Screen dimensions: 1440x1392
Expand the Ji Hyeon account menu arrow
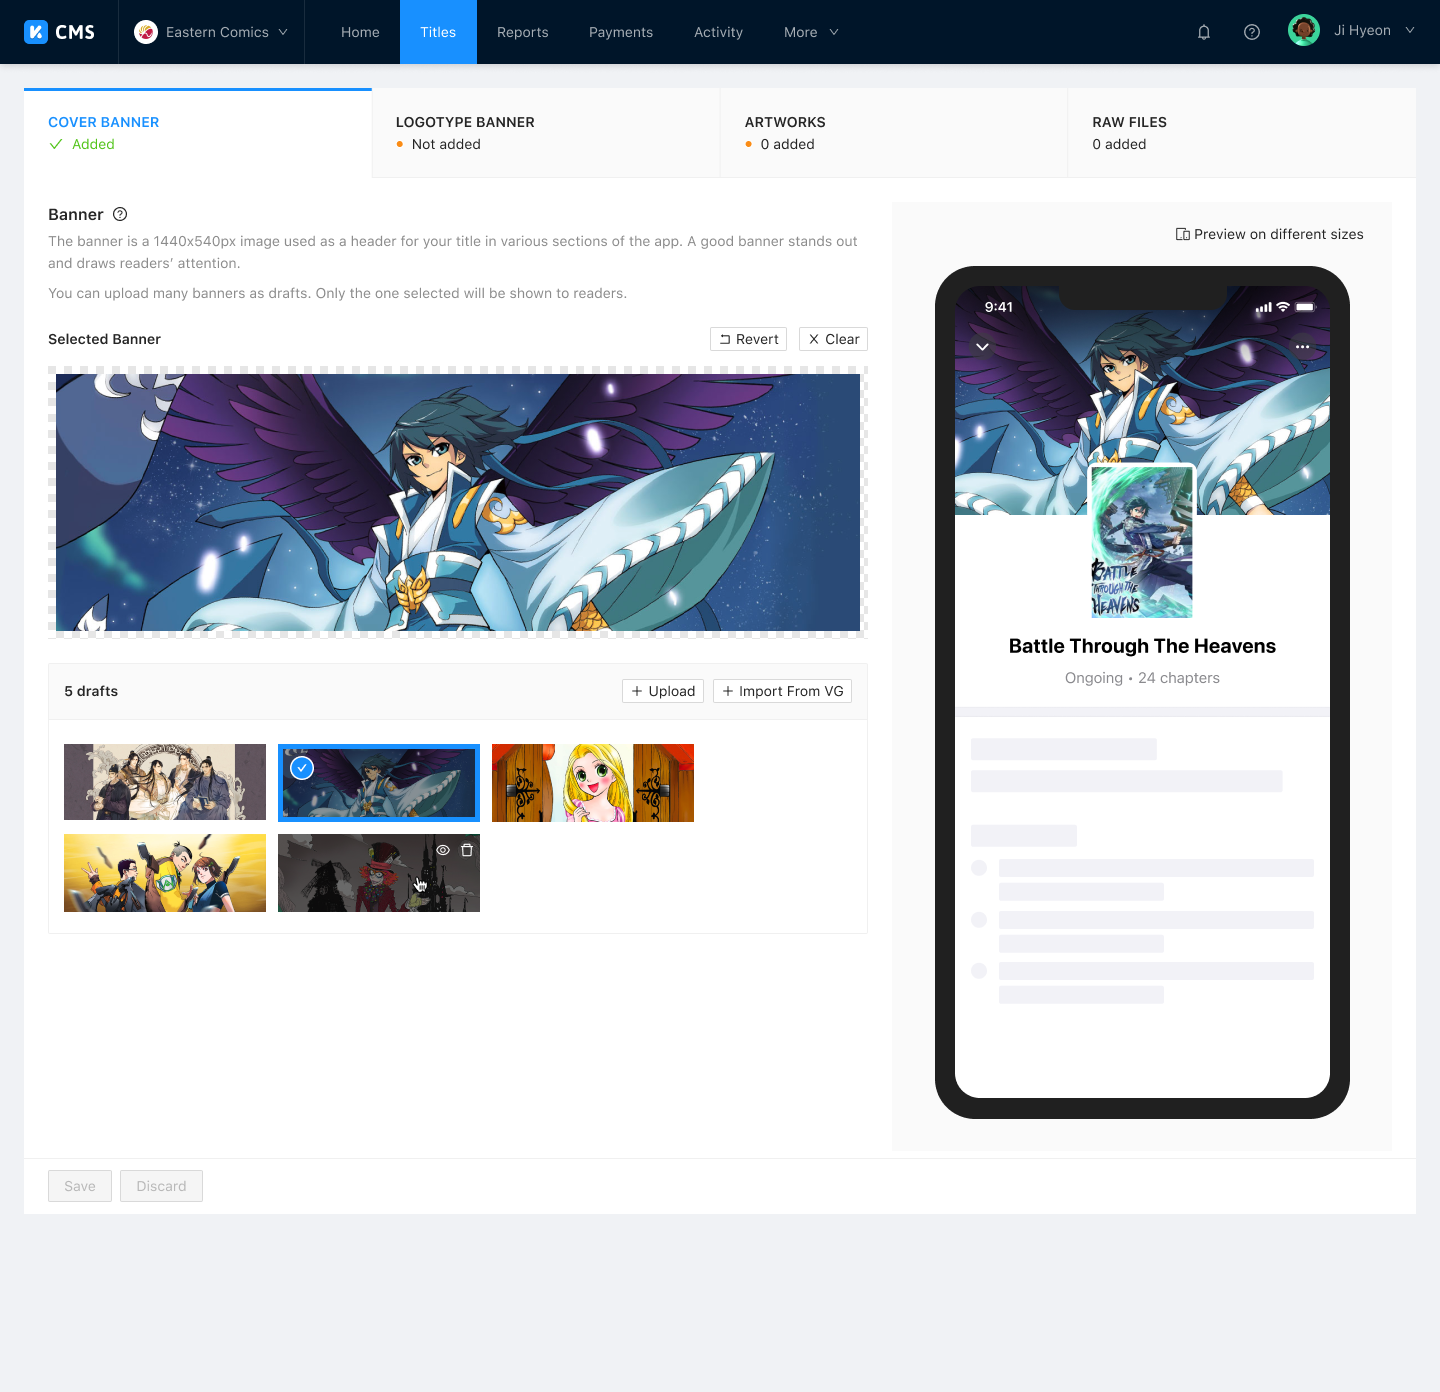point(1410,31)
